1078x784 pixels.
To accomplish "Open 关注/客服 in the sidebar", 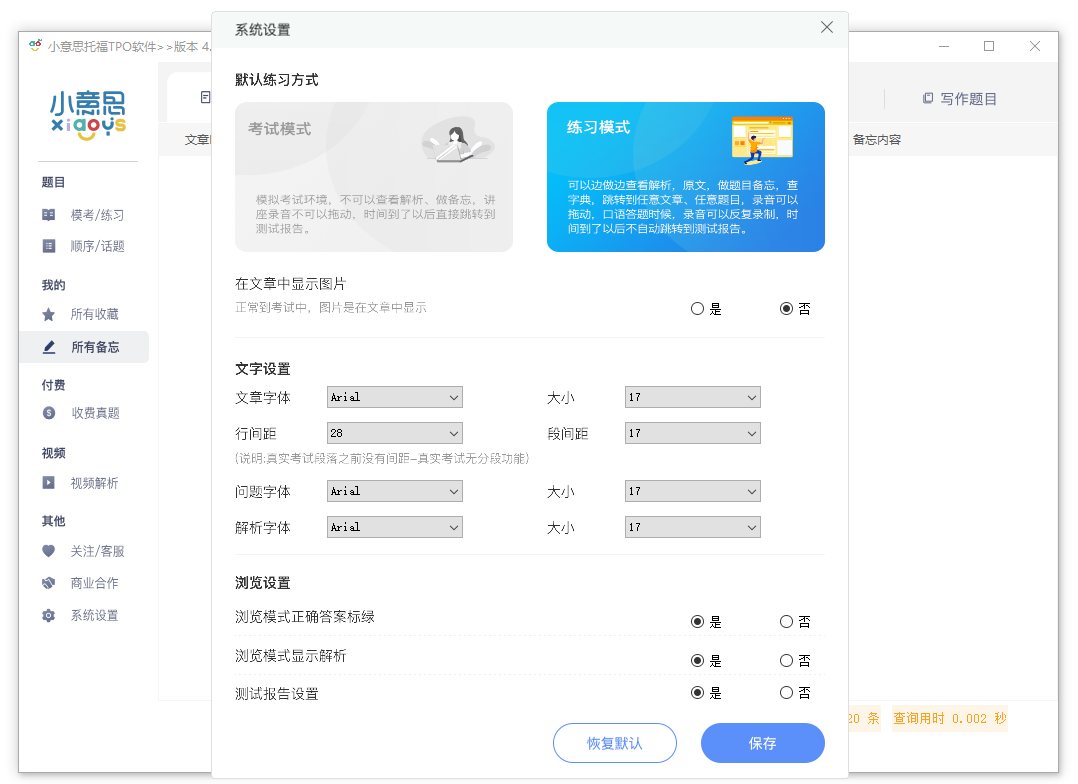I will point(97,551).
